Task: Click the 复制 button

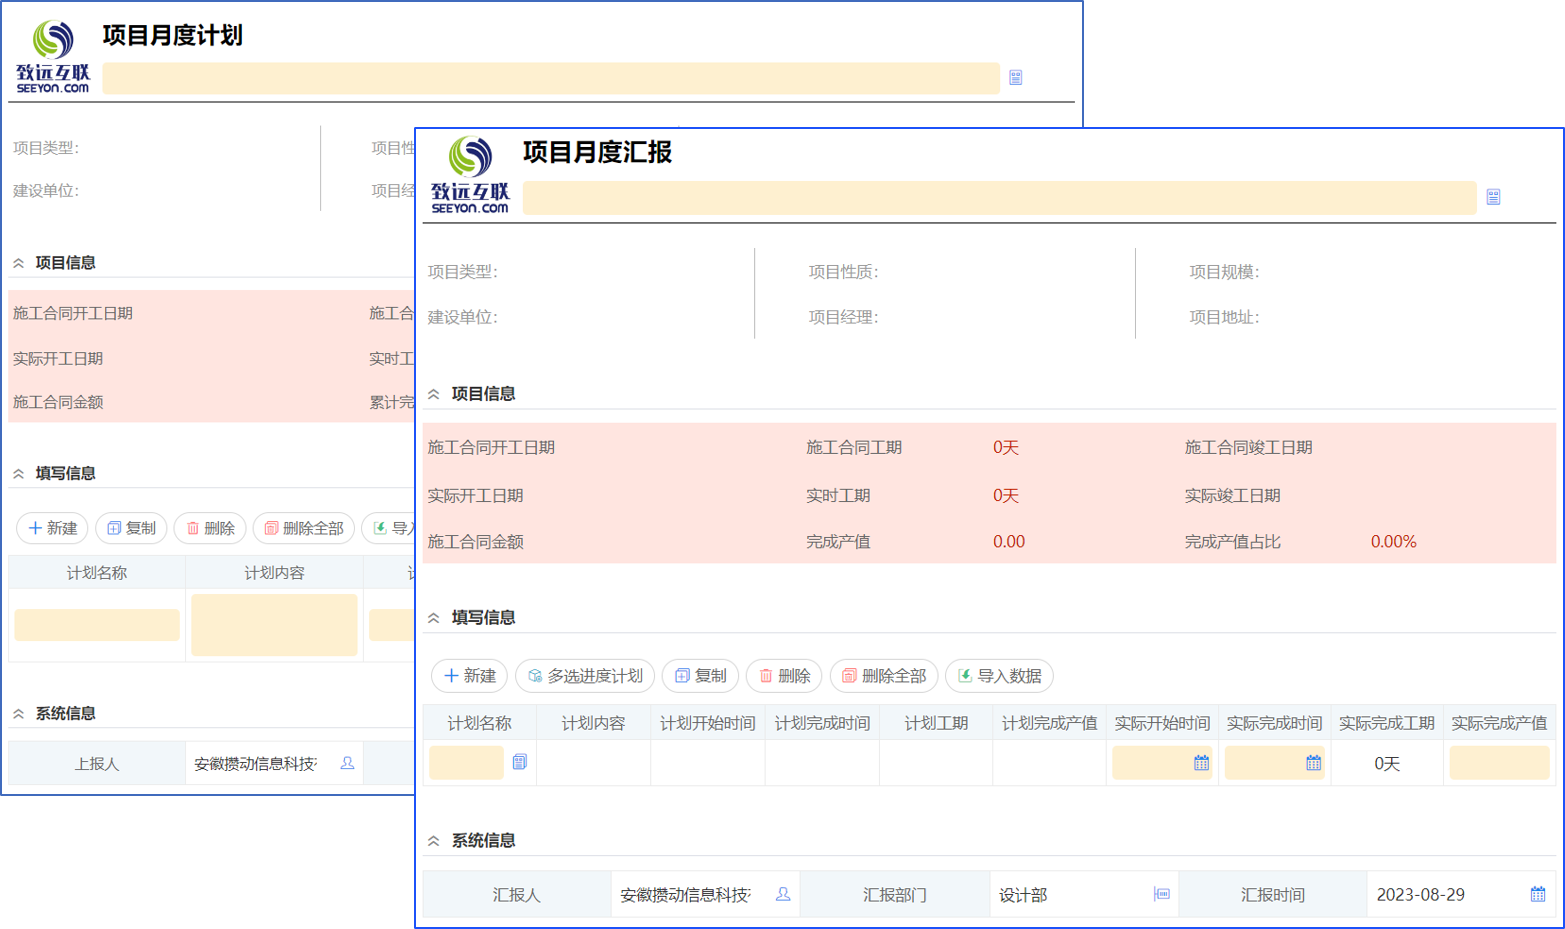Action: click(x=700, y=676)
